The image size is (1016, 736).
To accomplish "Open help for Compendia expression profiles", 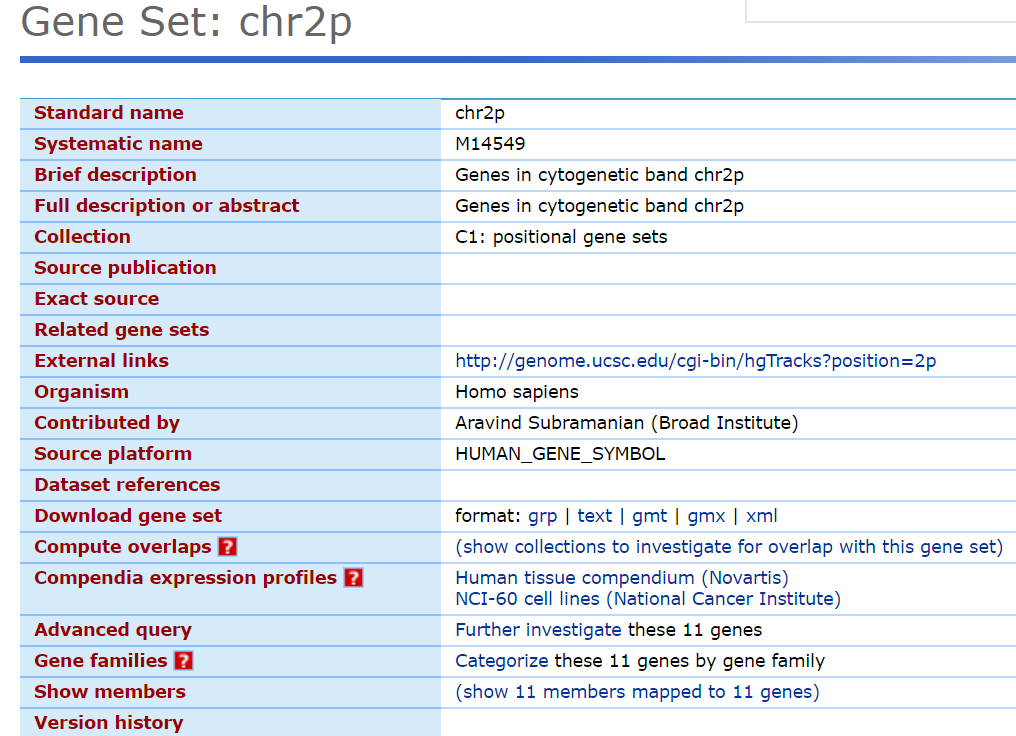I will pyautogui.click(x=352, y=578).
